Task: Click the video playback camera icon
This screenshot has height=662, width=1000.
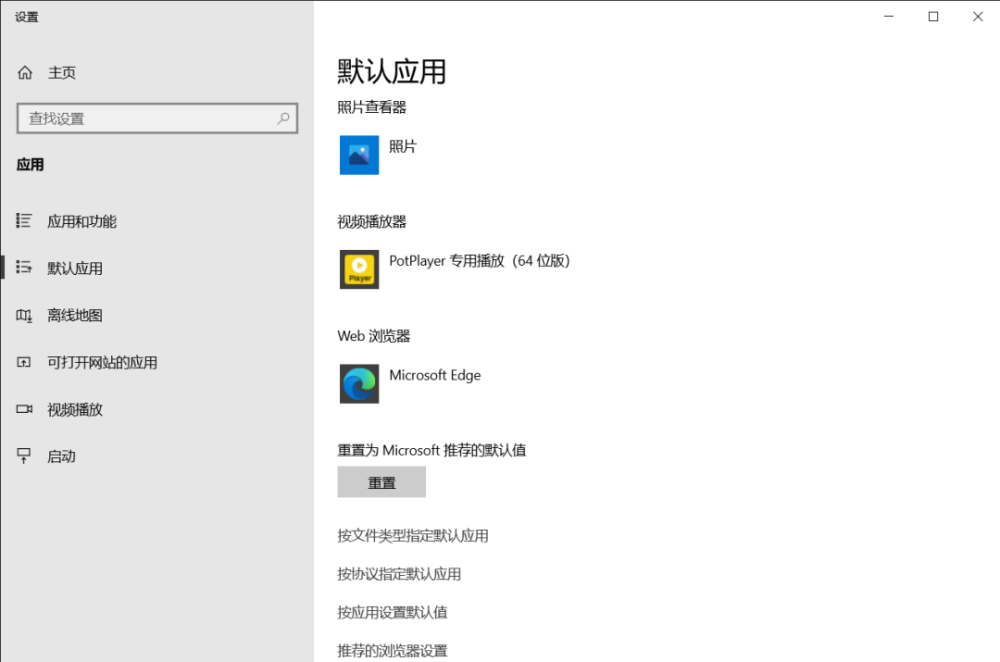Action: (25, 409)
